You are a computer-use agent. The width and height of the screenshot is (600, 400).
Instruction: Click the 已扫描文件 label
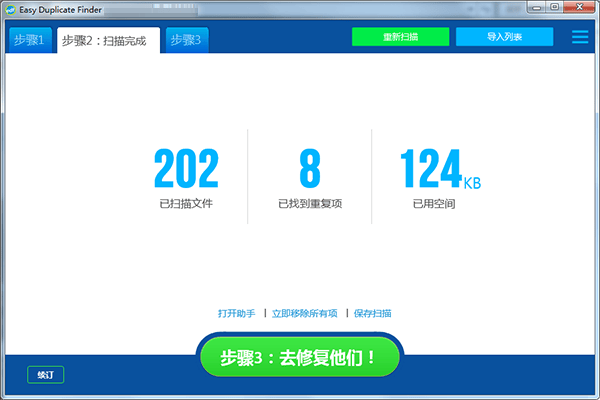coord(186,204)
